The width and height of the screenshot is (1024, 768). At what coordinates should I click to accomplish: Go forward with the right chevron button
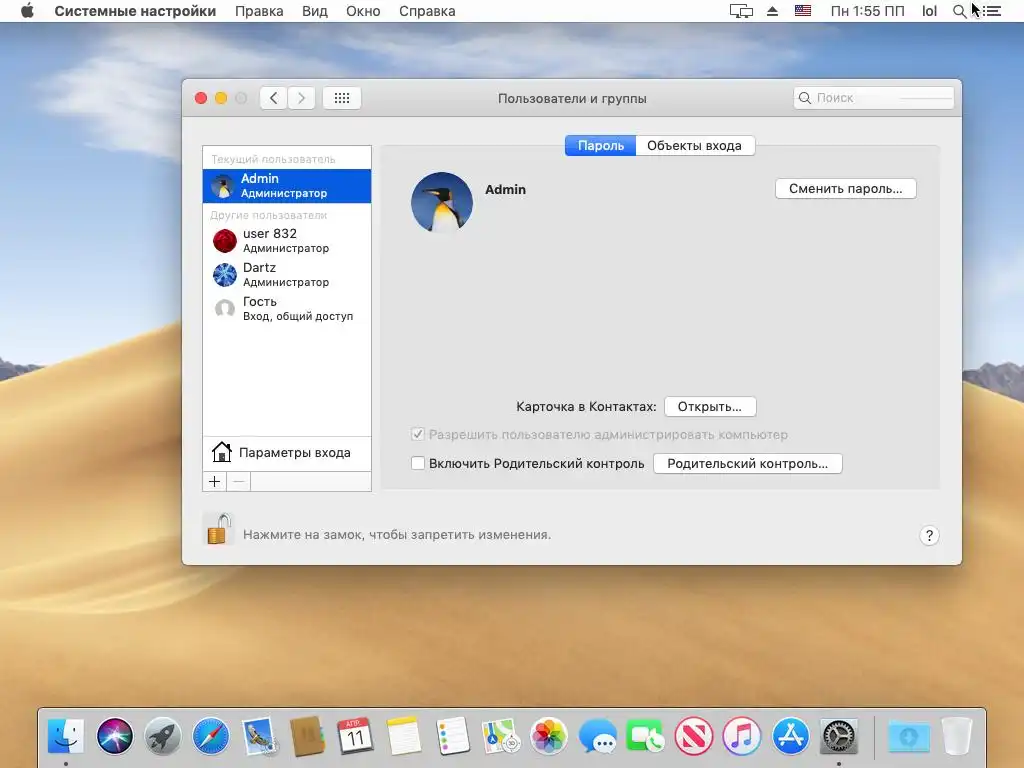[302, 98]
